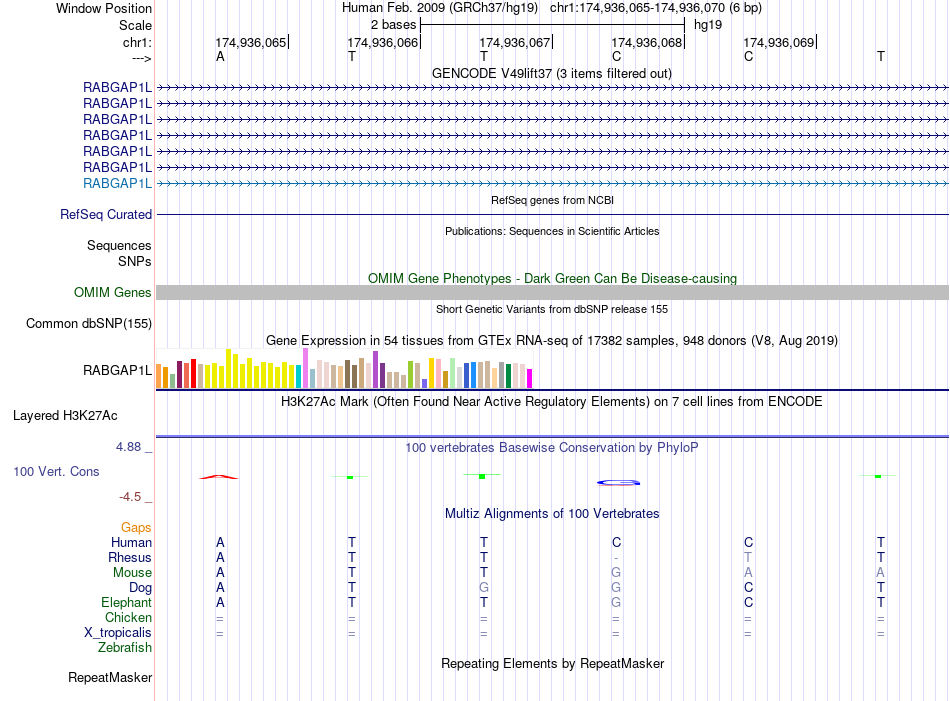Click position marker 174,936,068
The image size is (950, 701).
click(648, 42)
